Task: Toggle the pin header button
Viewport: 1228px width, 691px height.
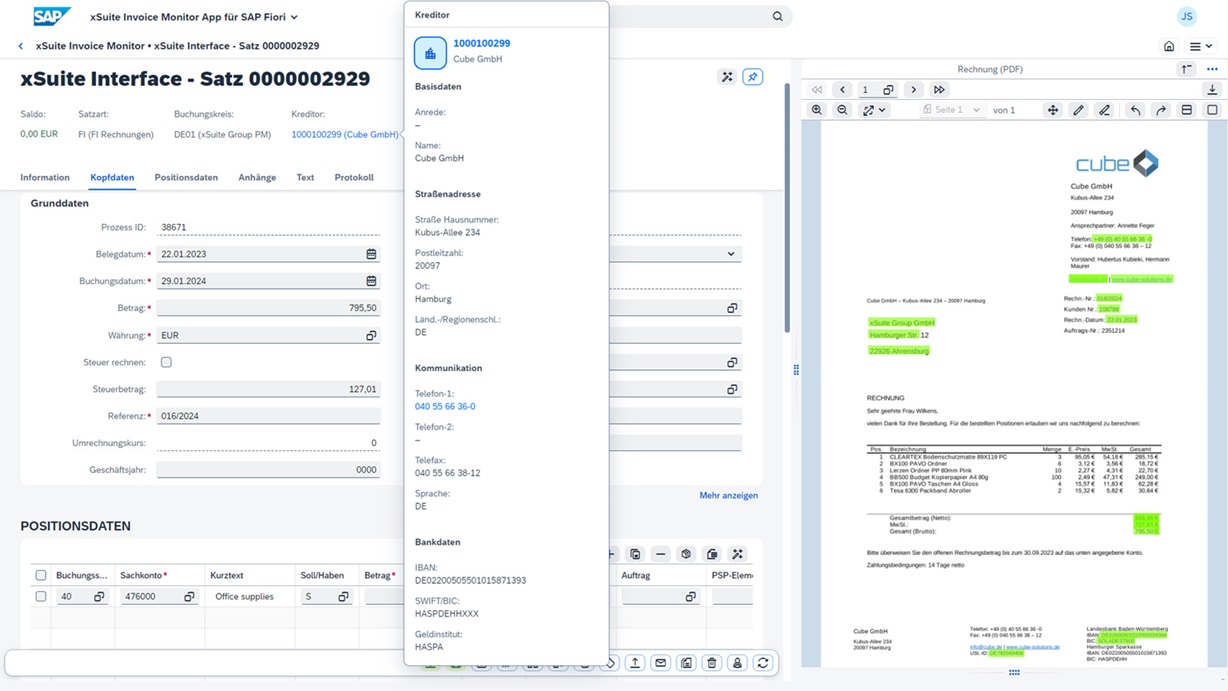Action: (753, 77)
